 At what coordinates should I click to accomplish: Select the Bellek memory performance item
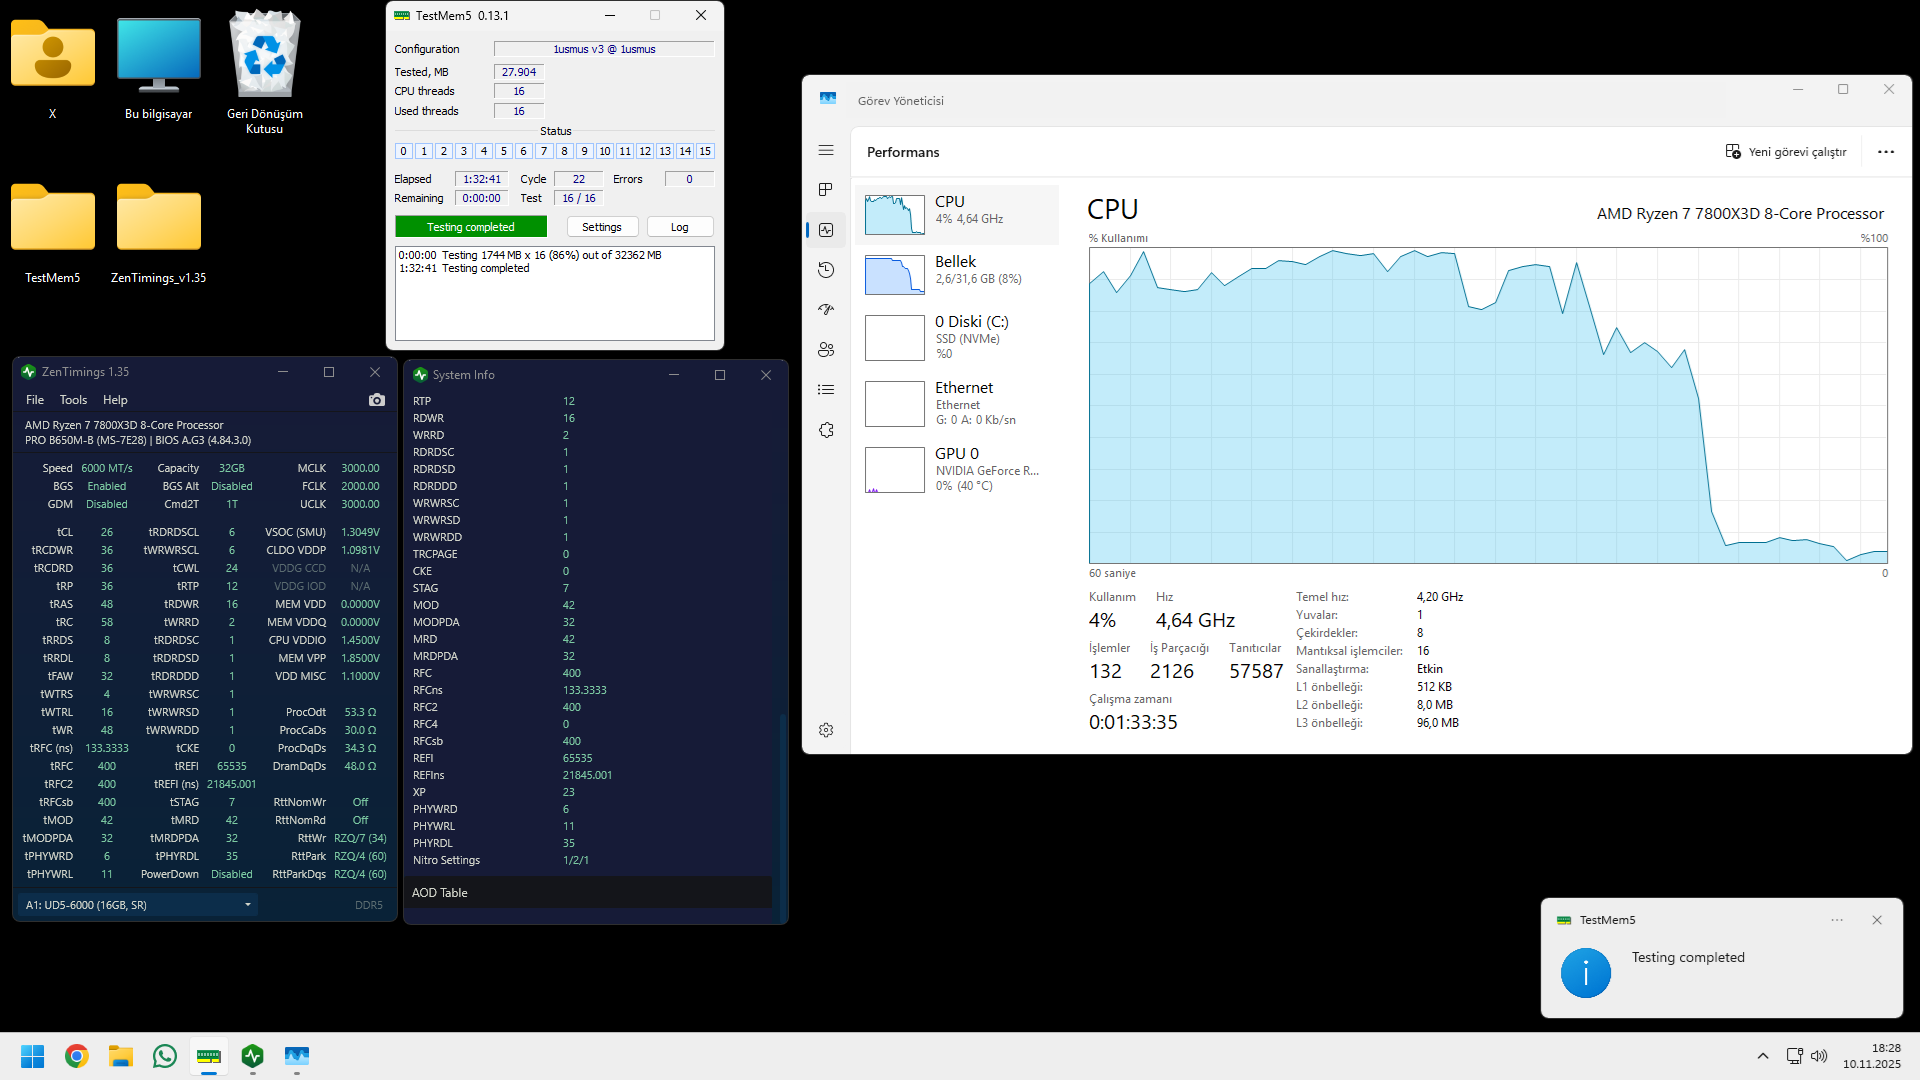pyautogui.click(x=957, y=274)
